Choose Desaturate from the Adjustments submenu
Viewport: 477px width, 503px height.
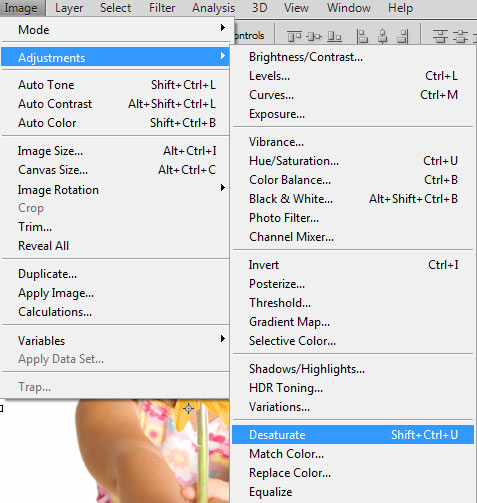[353, 435]
